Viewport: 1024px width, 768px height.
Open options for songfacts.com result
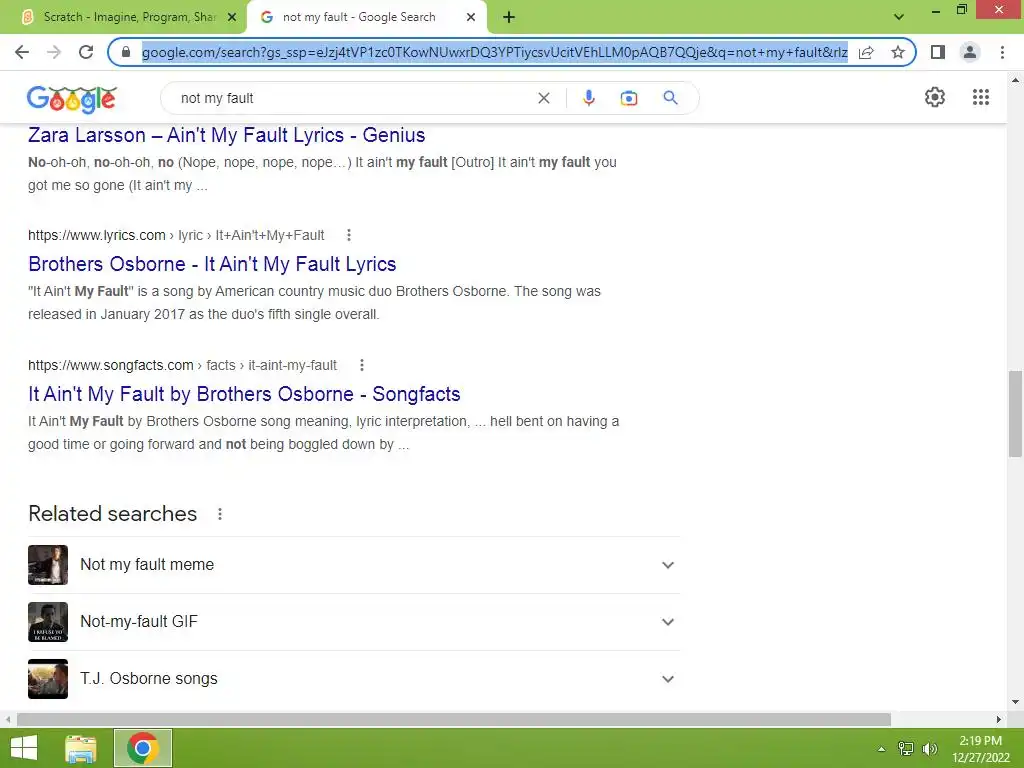pyautogui.click(x=362, y=365)
